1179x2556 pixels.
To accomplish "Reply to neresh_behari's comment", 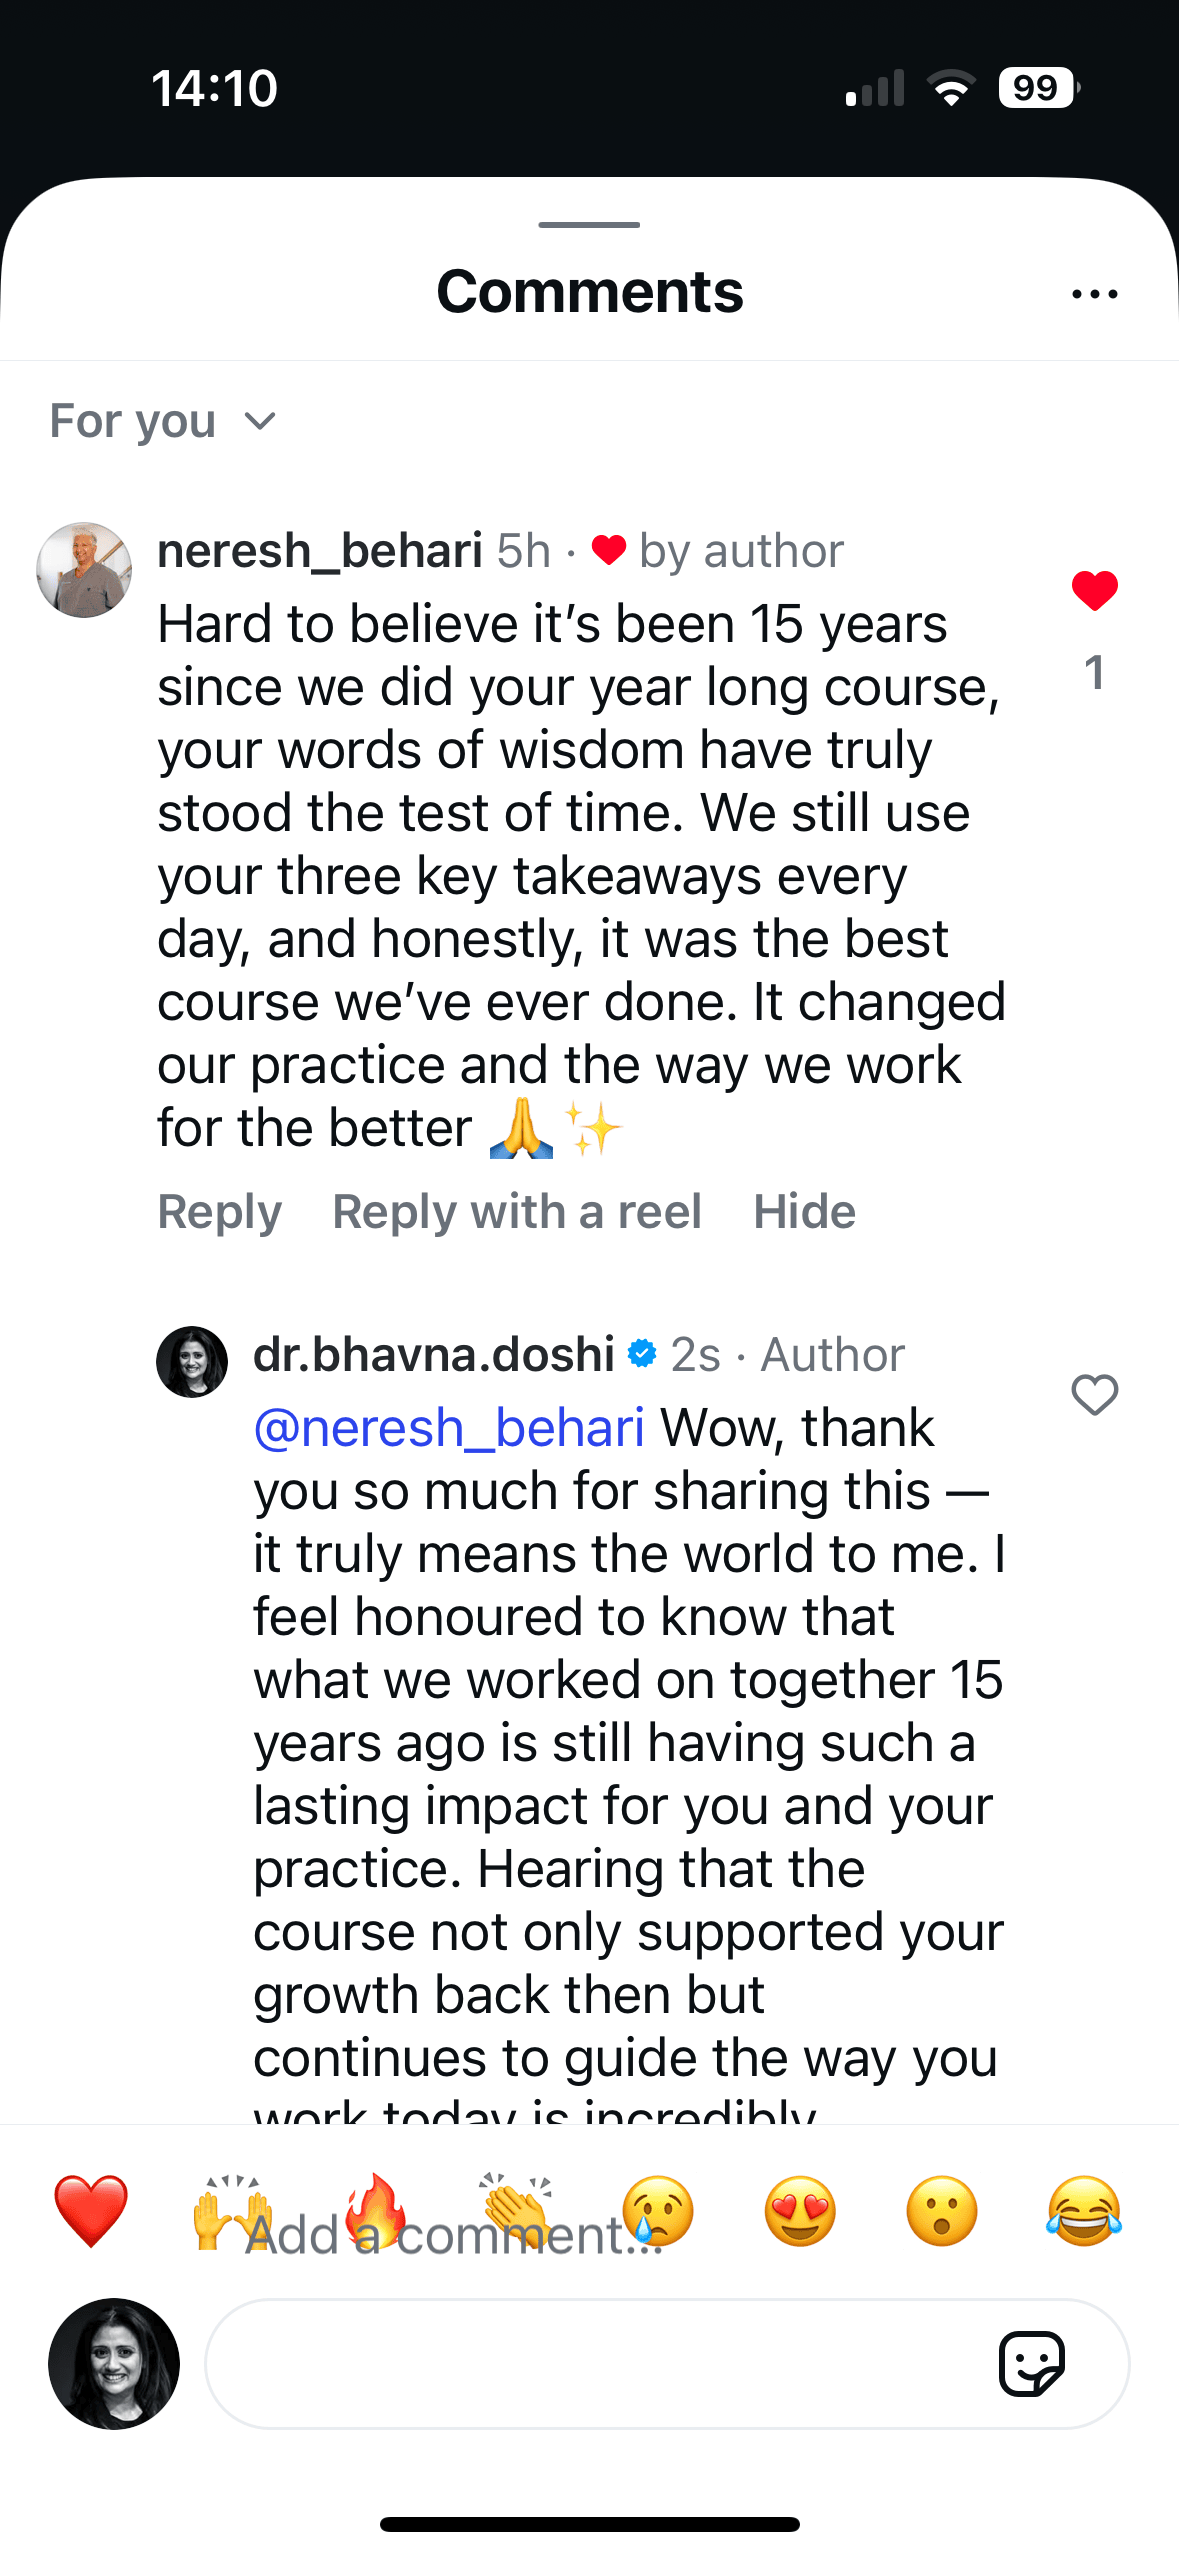I will coord(219,1211).
